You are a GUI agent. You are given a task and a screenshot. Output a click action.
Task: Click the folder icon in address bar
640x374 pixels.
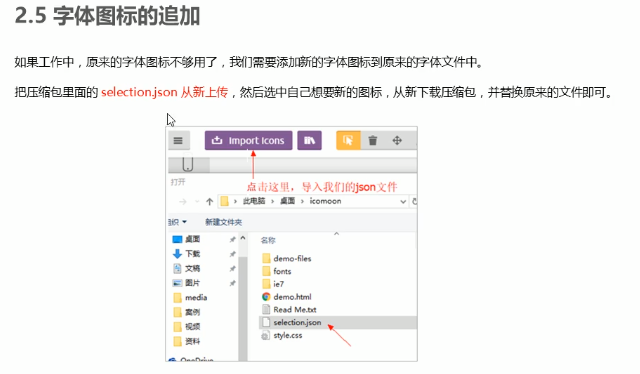[x=224, y=201]
